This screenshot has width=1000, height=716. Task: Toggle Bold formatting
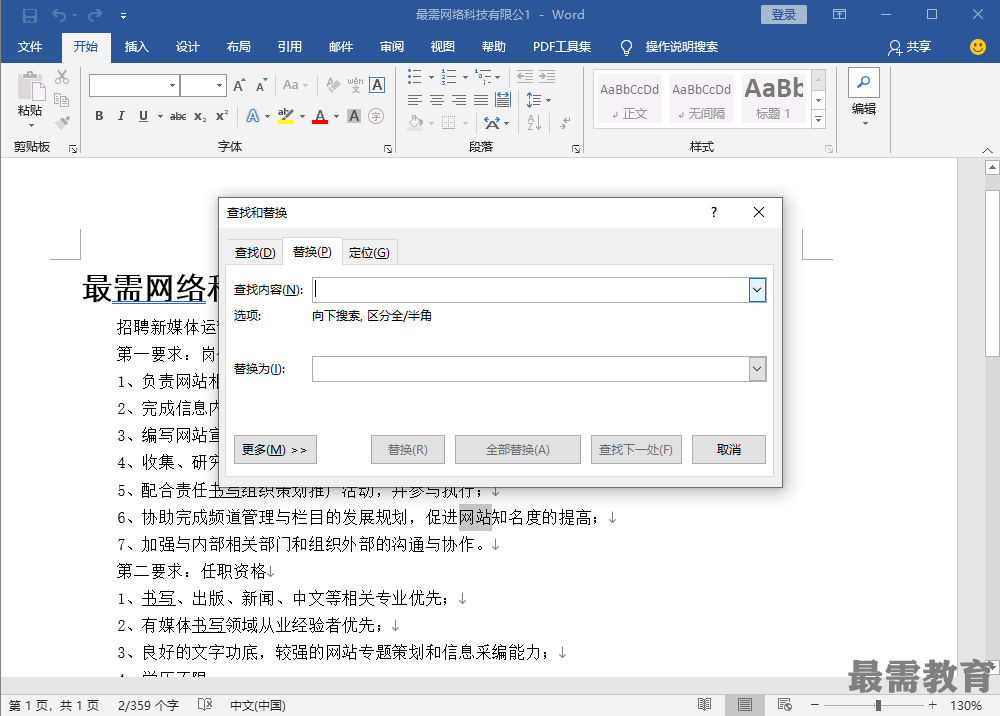pyautogui.click(x=99, y=116)
